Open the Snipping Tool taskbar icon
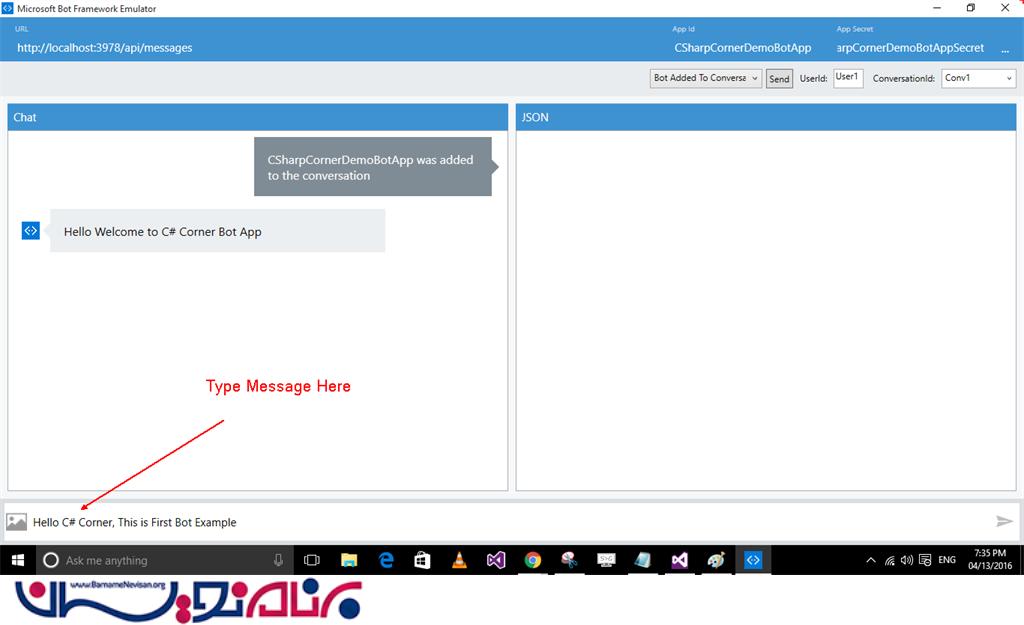The width and height of the screenshot is (1024, 625). point(569,560)
